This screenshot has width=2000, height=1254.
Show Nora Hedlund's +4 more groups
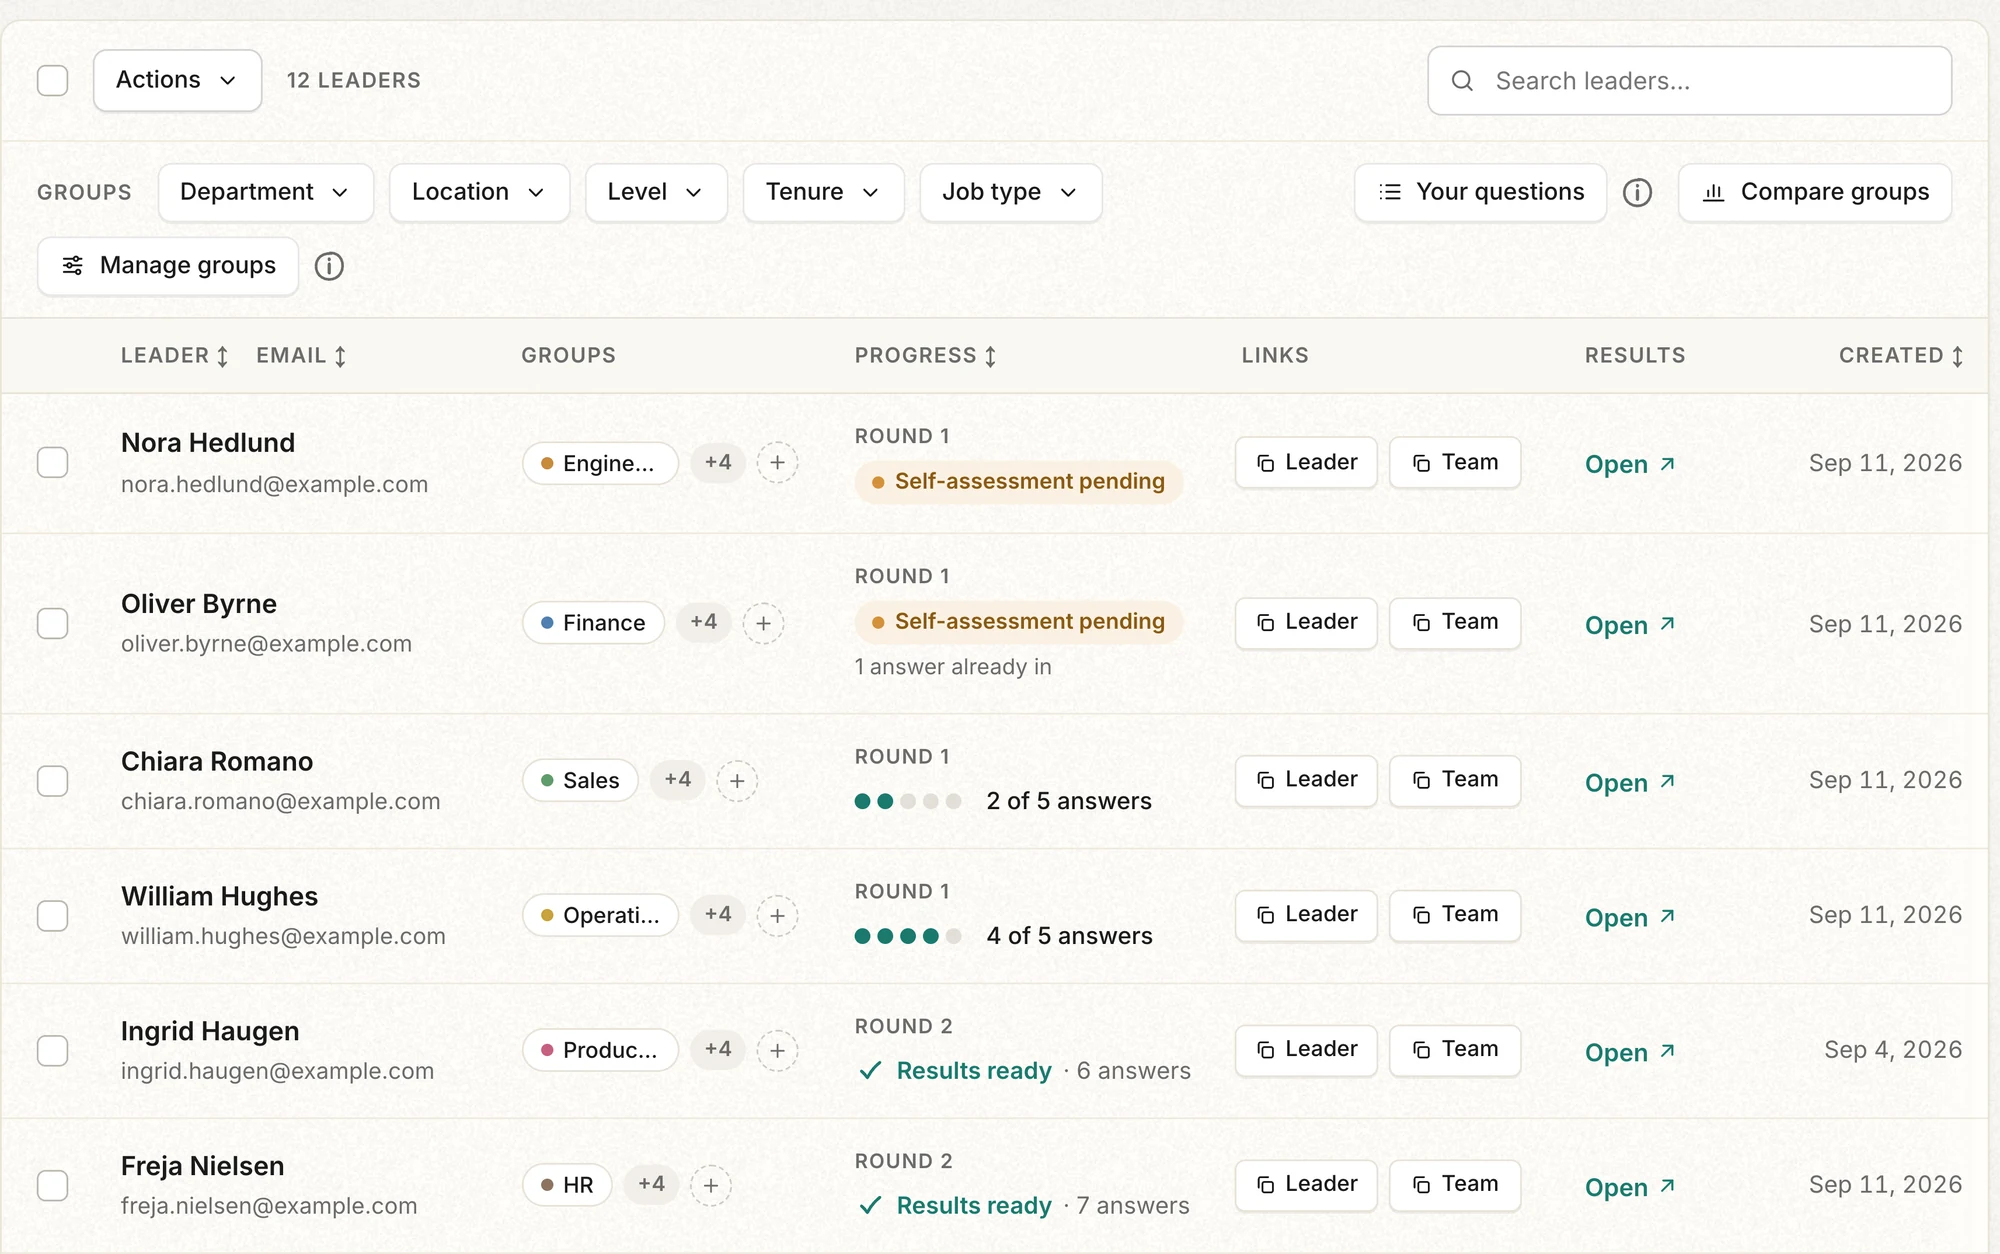click(718, 463)
